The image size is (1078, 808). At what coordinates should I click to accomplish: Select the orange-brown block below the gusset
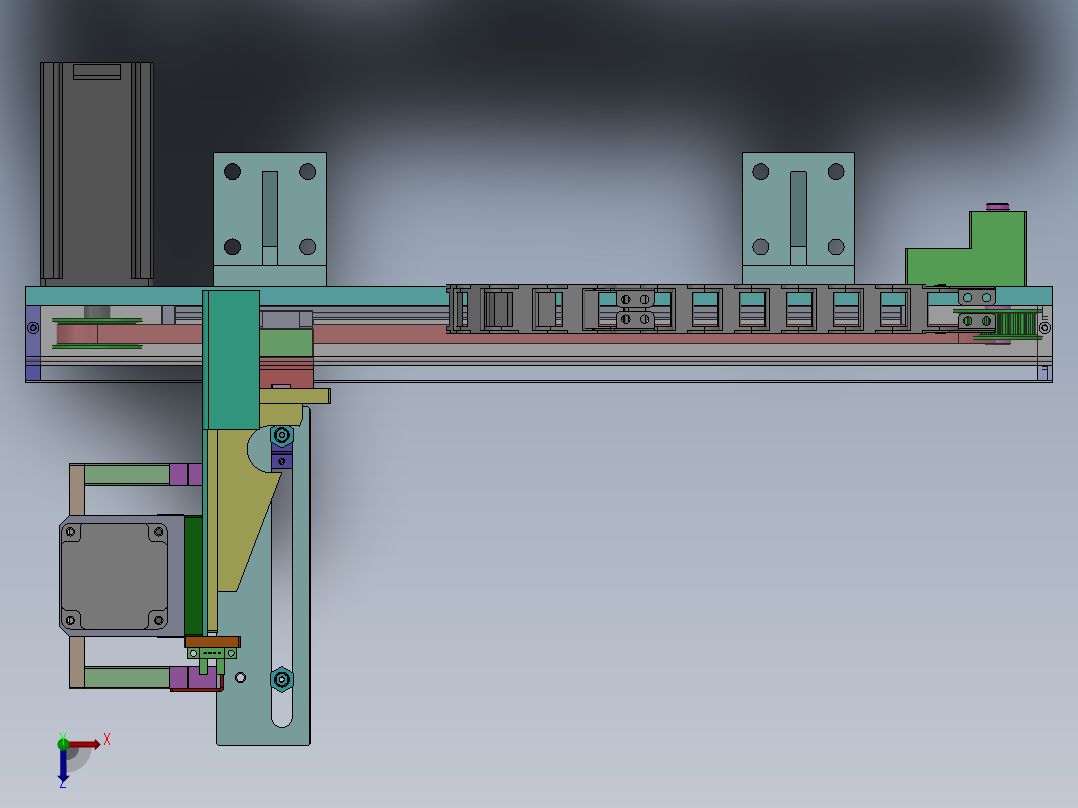click(x=212, y=642)
